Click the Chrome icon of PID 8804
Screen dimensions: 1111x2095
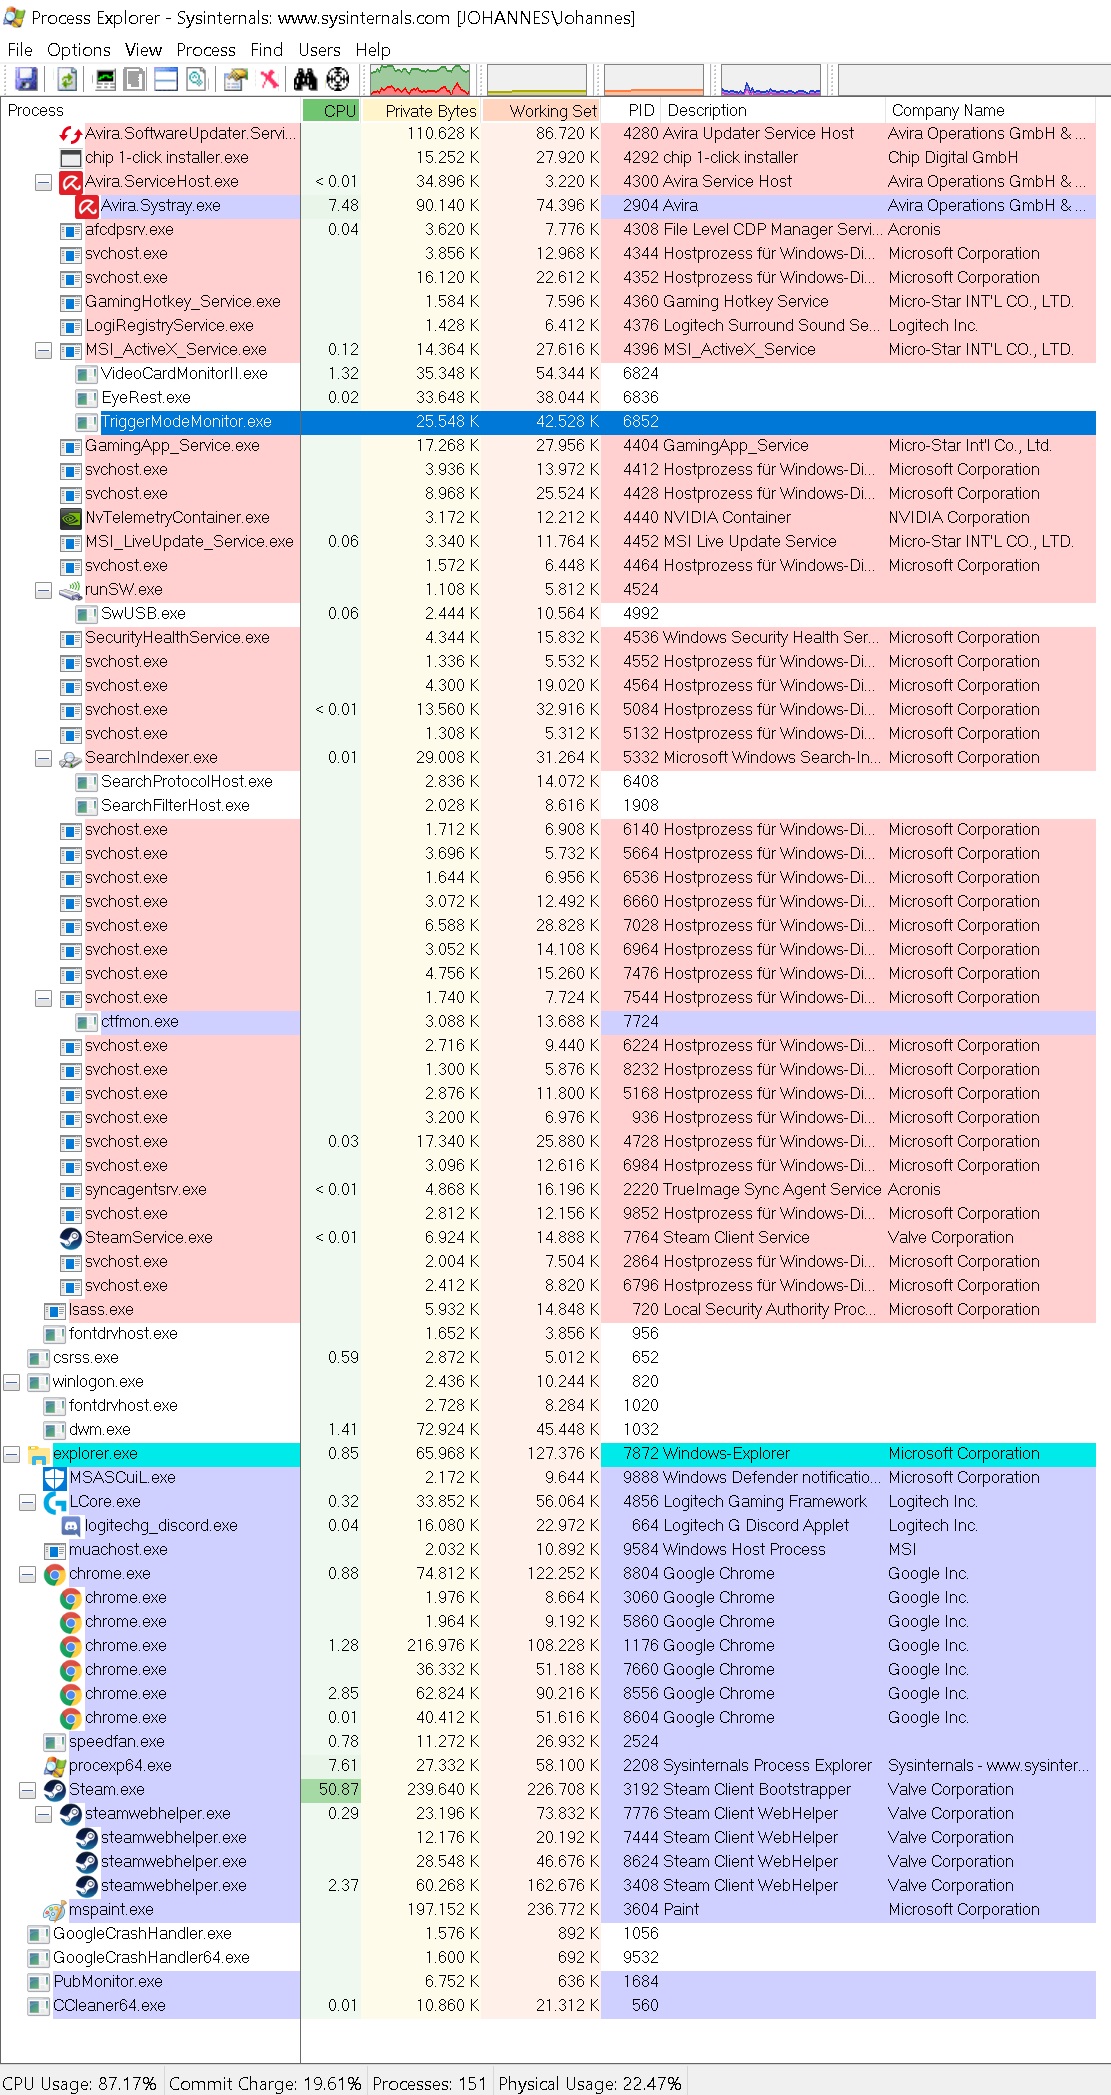pos(55,1574)
